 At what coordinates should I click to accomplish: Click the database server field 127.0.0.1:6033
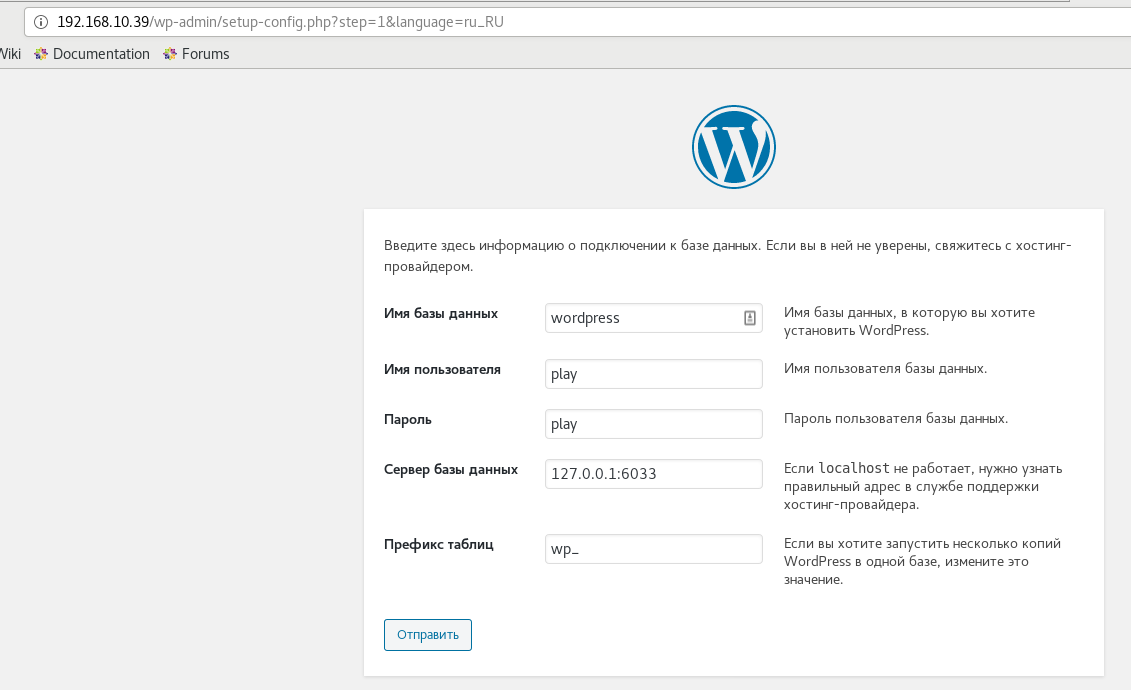tap(653, 474)
